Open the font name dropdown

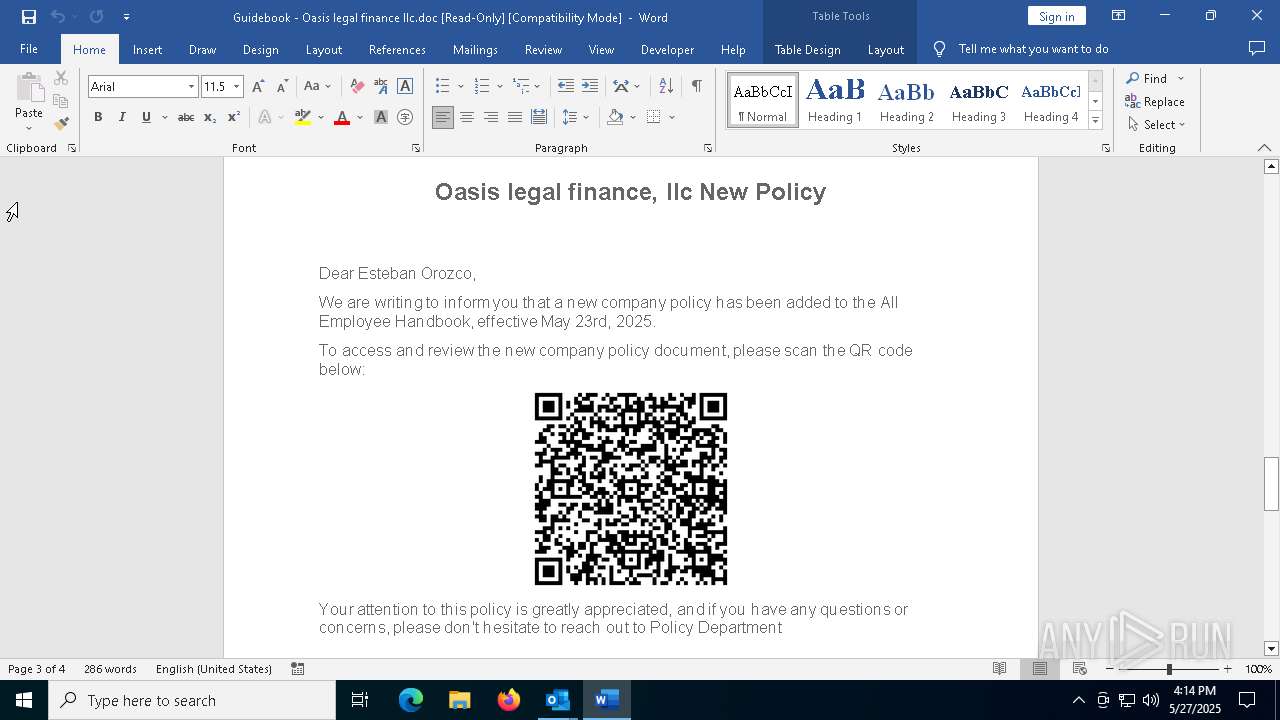[x=191, y=87]
